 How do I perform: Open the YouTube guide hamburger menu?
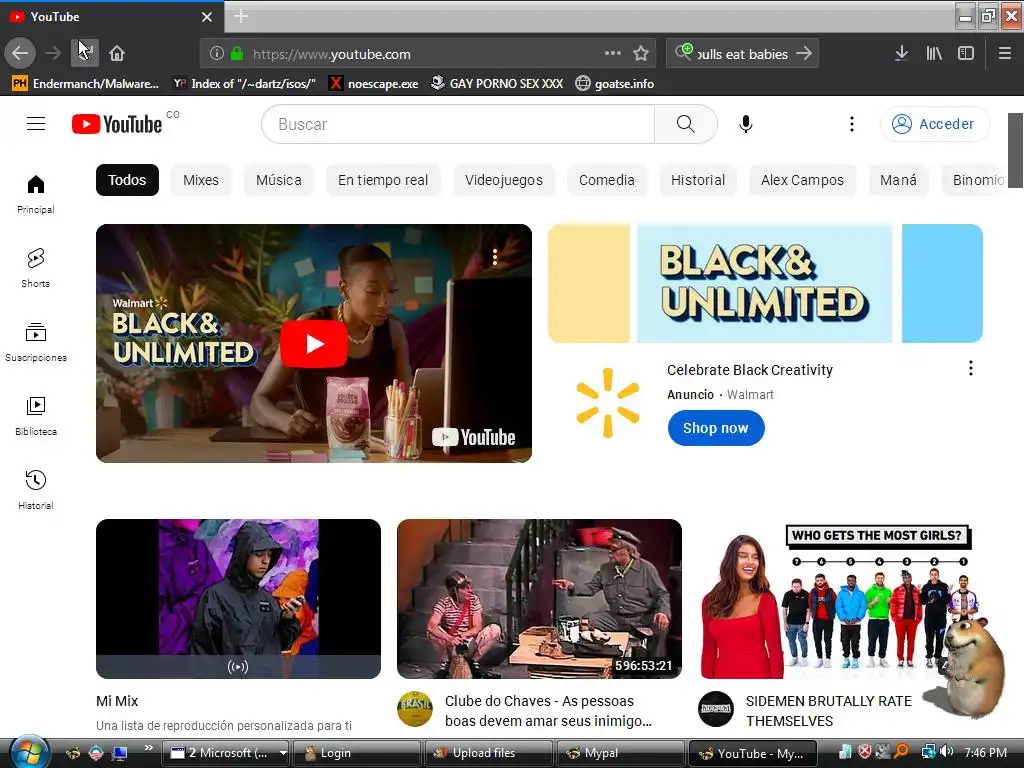coord(36,123)
